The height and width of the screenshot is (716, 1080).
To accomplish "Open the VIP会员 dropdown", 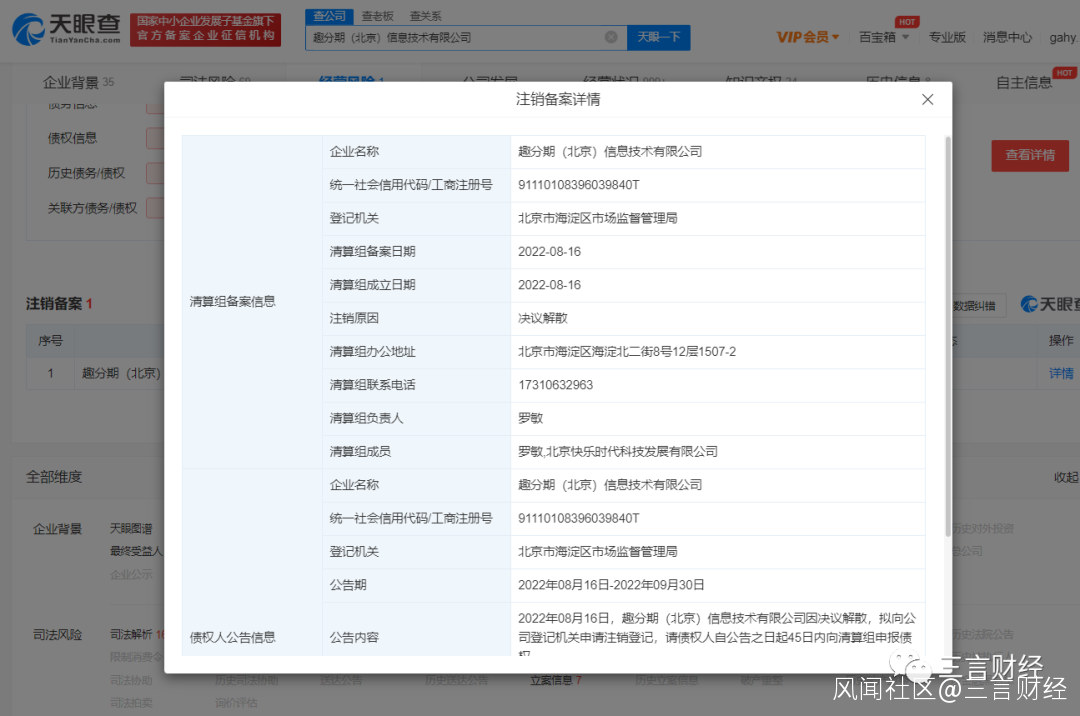I will 808,37.
